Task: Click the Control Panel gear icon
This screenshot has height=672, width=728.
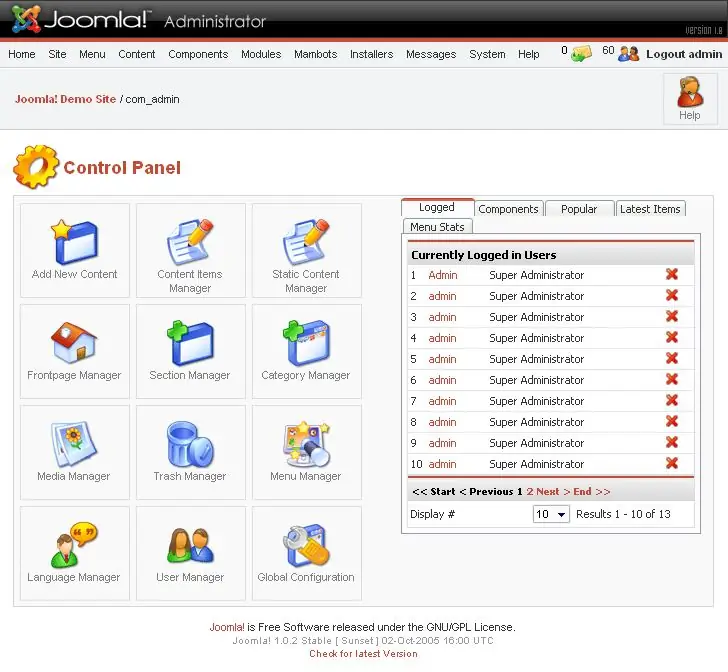Action: pos(36,167)
